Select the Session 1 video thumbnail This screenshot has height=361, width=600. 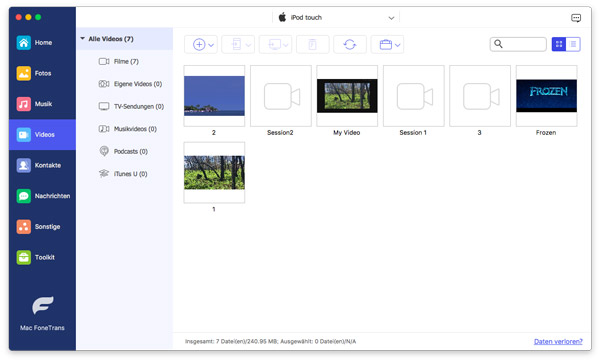click(x=414, y=96)
